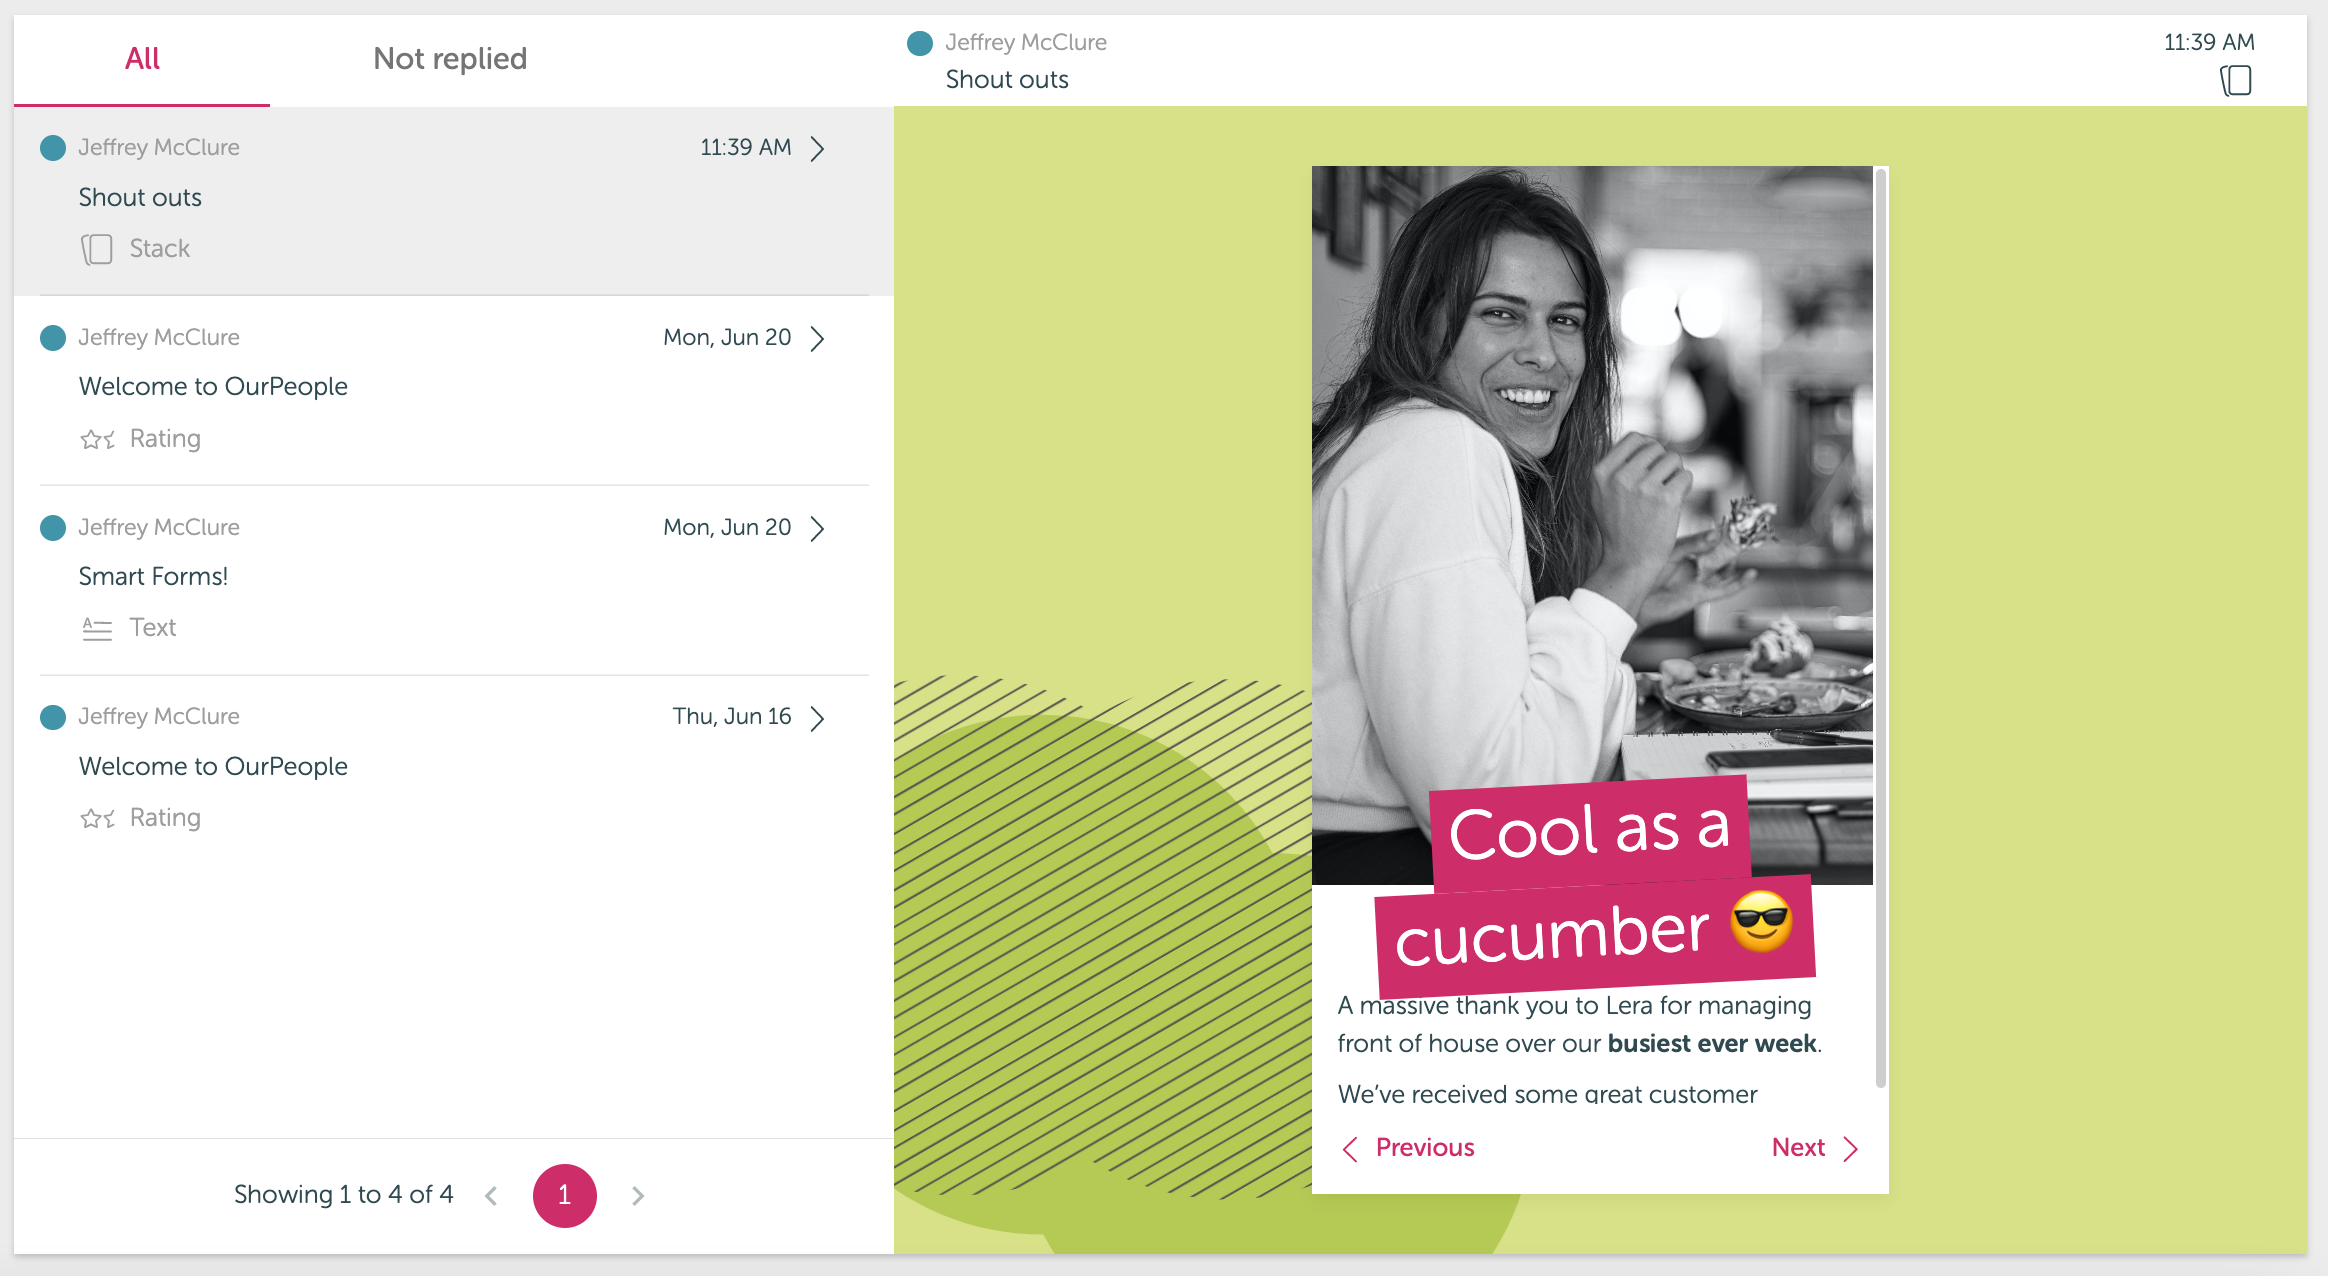This screenshot has width=2328, height=1276.
Task: Click the next page arrow in pagination
Action: (638, 1196)
